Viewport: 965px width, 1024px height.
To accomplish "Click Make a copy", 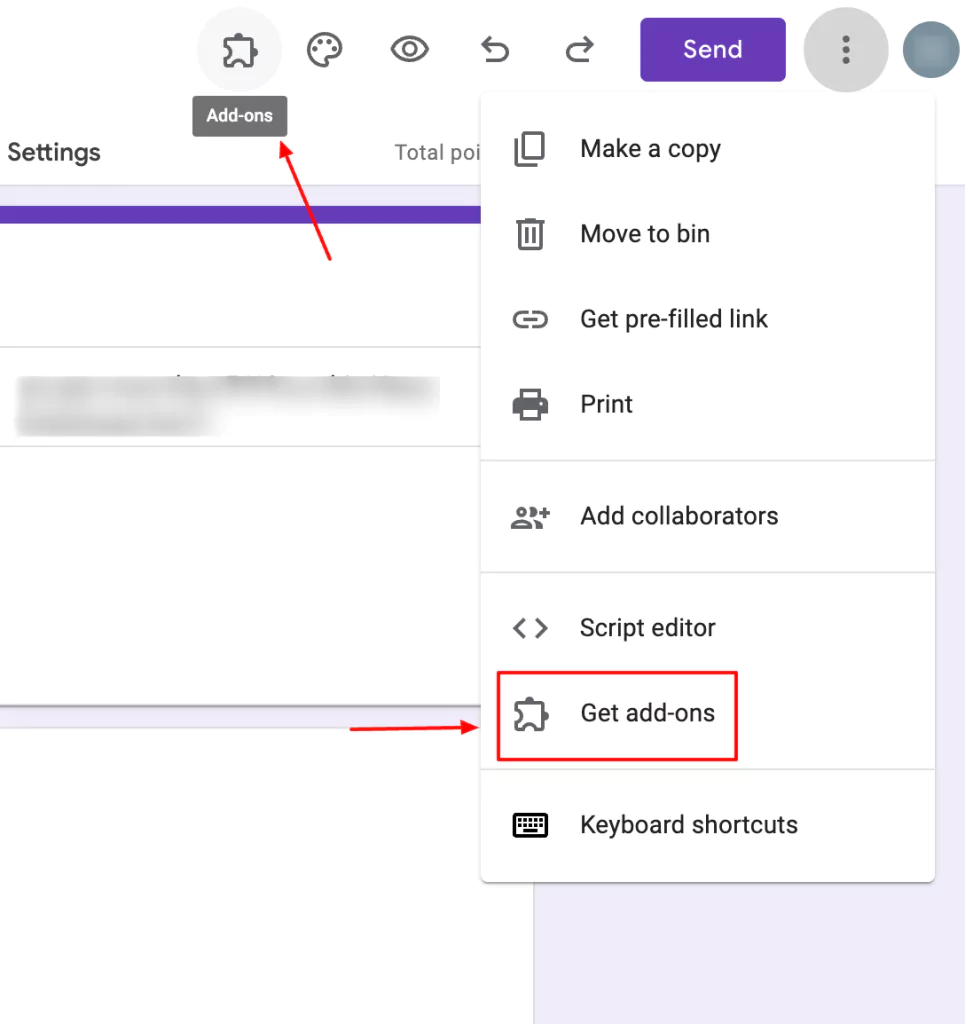I will tap(650, 148).
